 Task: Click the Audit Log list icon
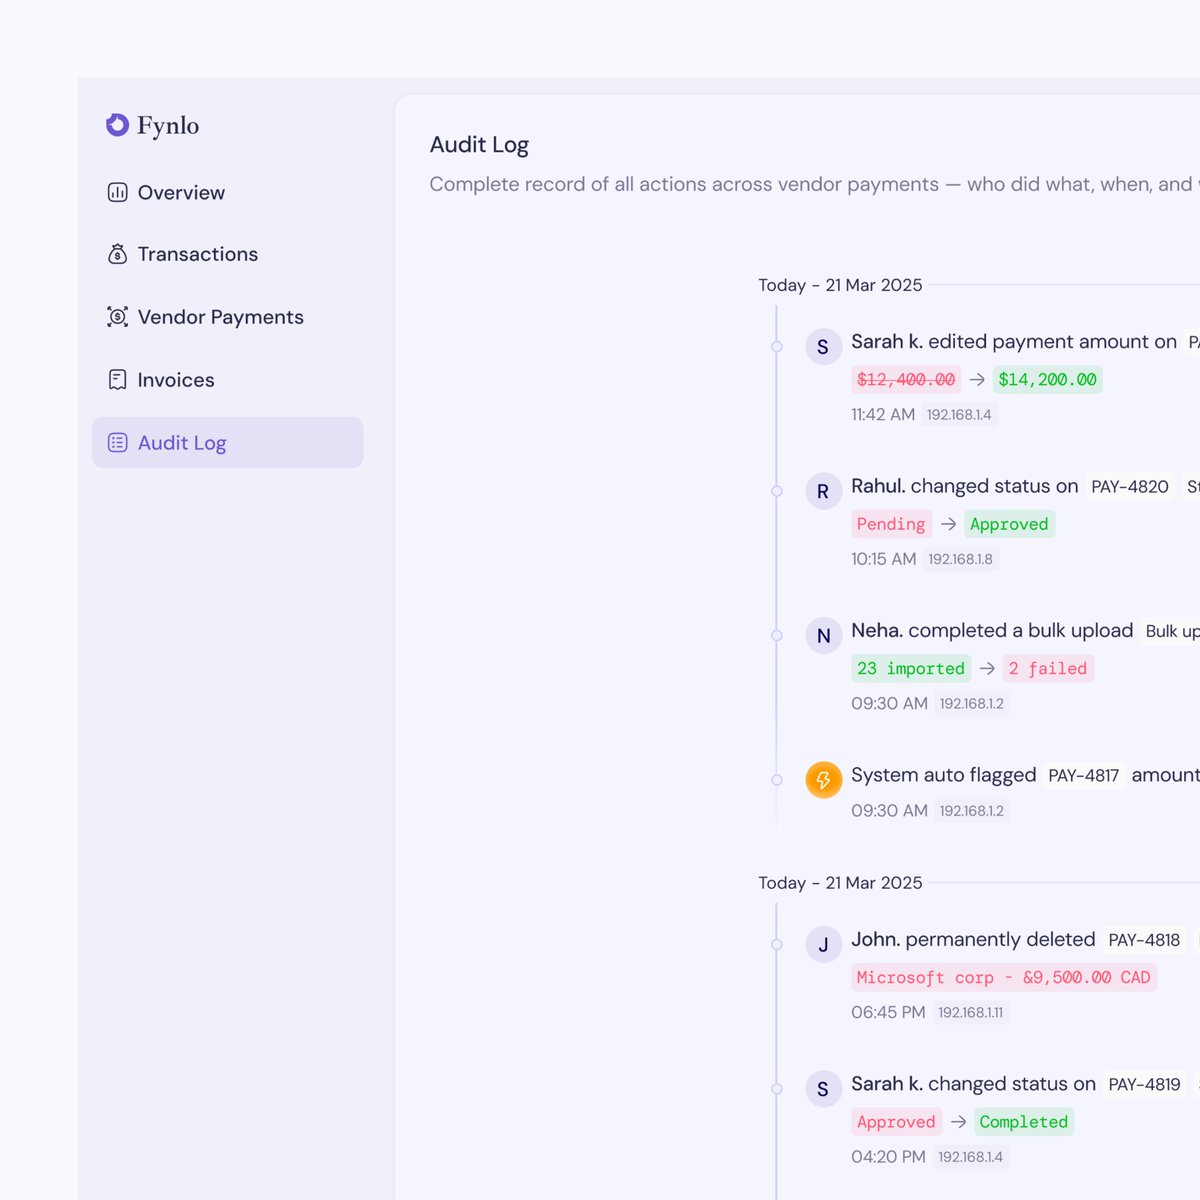coord(117,442)
